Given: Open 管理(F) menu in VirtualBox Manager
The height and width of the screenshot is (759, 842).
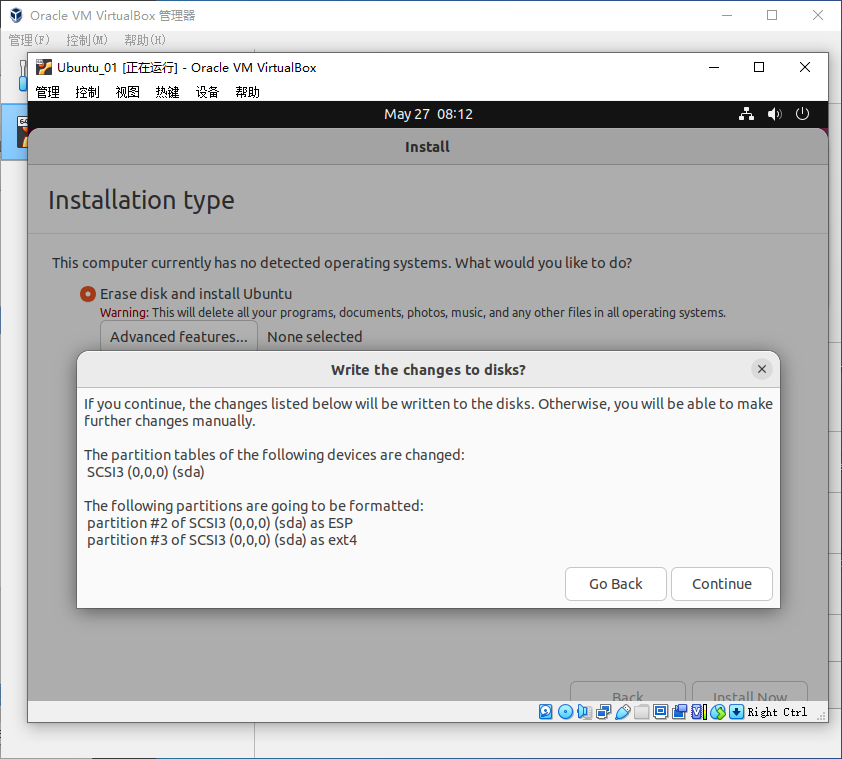Looking at the screenshot, I should tap(29, 40).
